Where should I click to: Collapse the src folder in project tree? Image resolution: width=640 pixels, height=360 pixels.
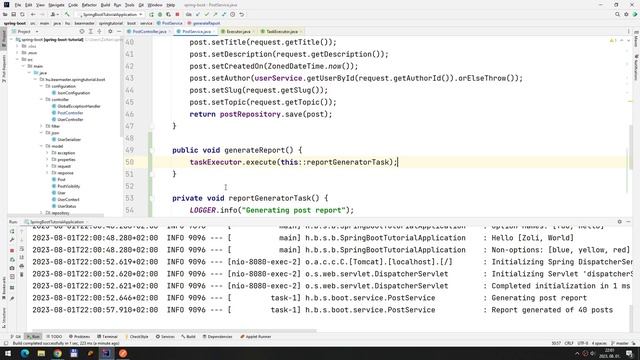click(18, 60)
